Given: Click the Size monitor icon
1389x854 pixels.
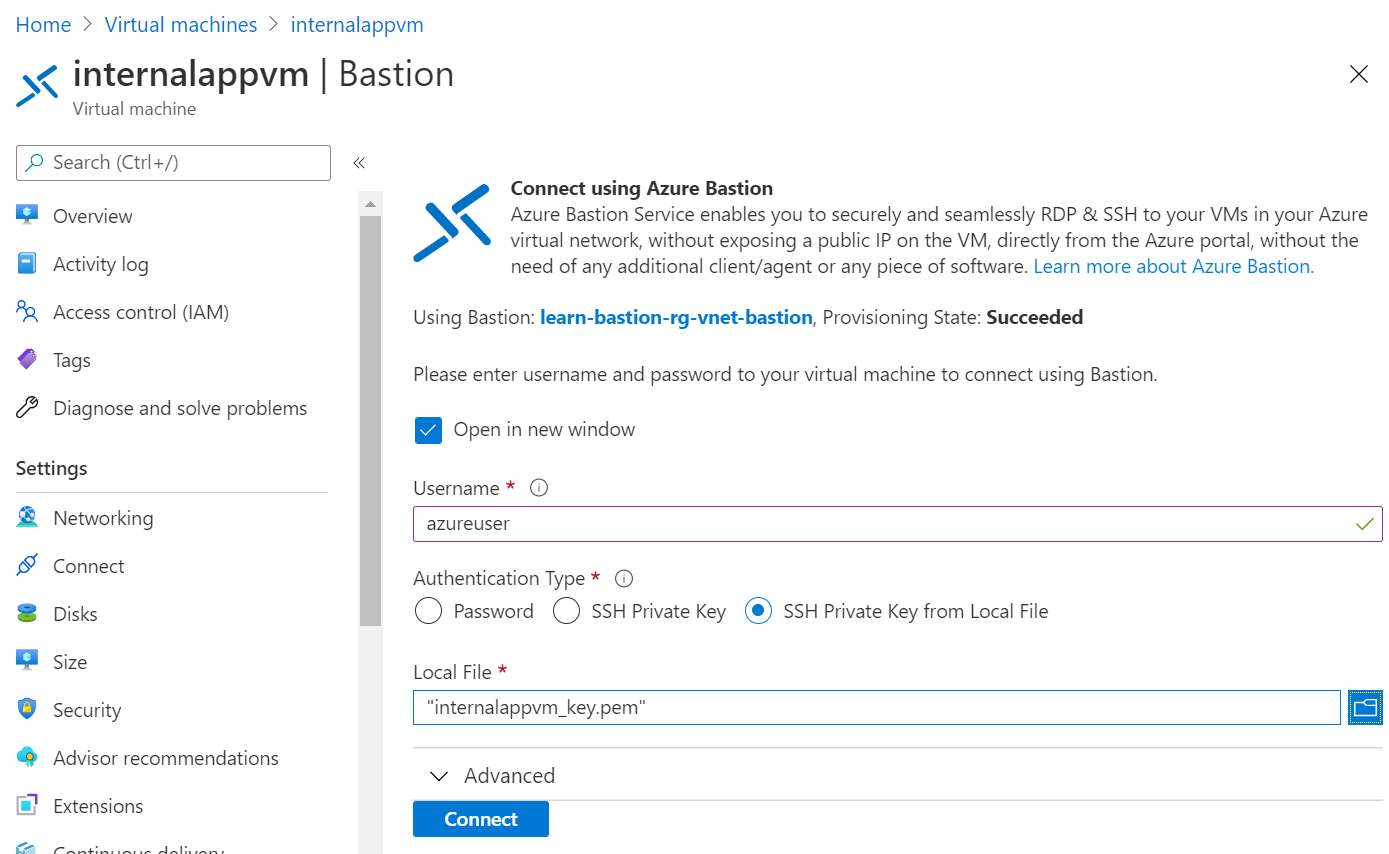Looking at the screenshot, I should coord(27,662).
